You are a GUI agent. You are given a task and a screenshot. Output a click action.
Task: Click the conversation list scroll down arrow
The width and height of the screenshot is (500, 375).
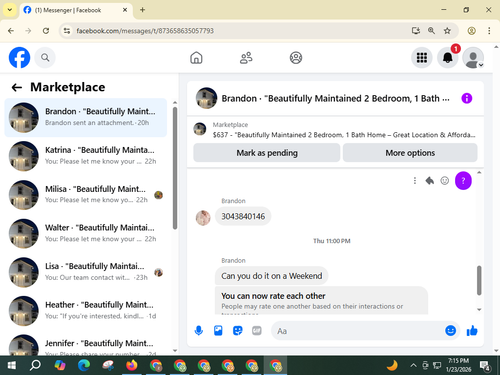coord(175,351)
